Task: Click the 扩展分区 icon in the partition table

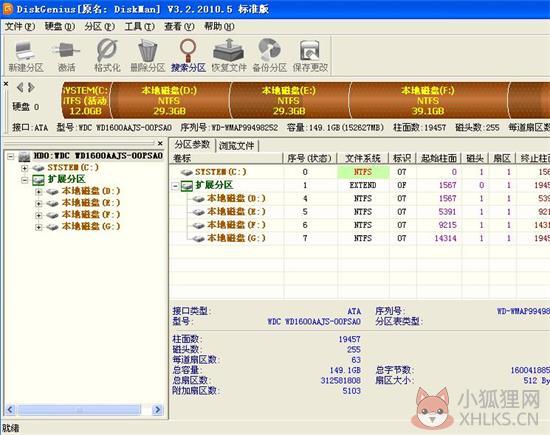Action: (187, 186)
